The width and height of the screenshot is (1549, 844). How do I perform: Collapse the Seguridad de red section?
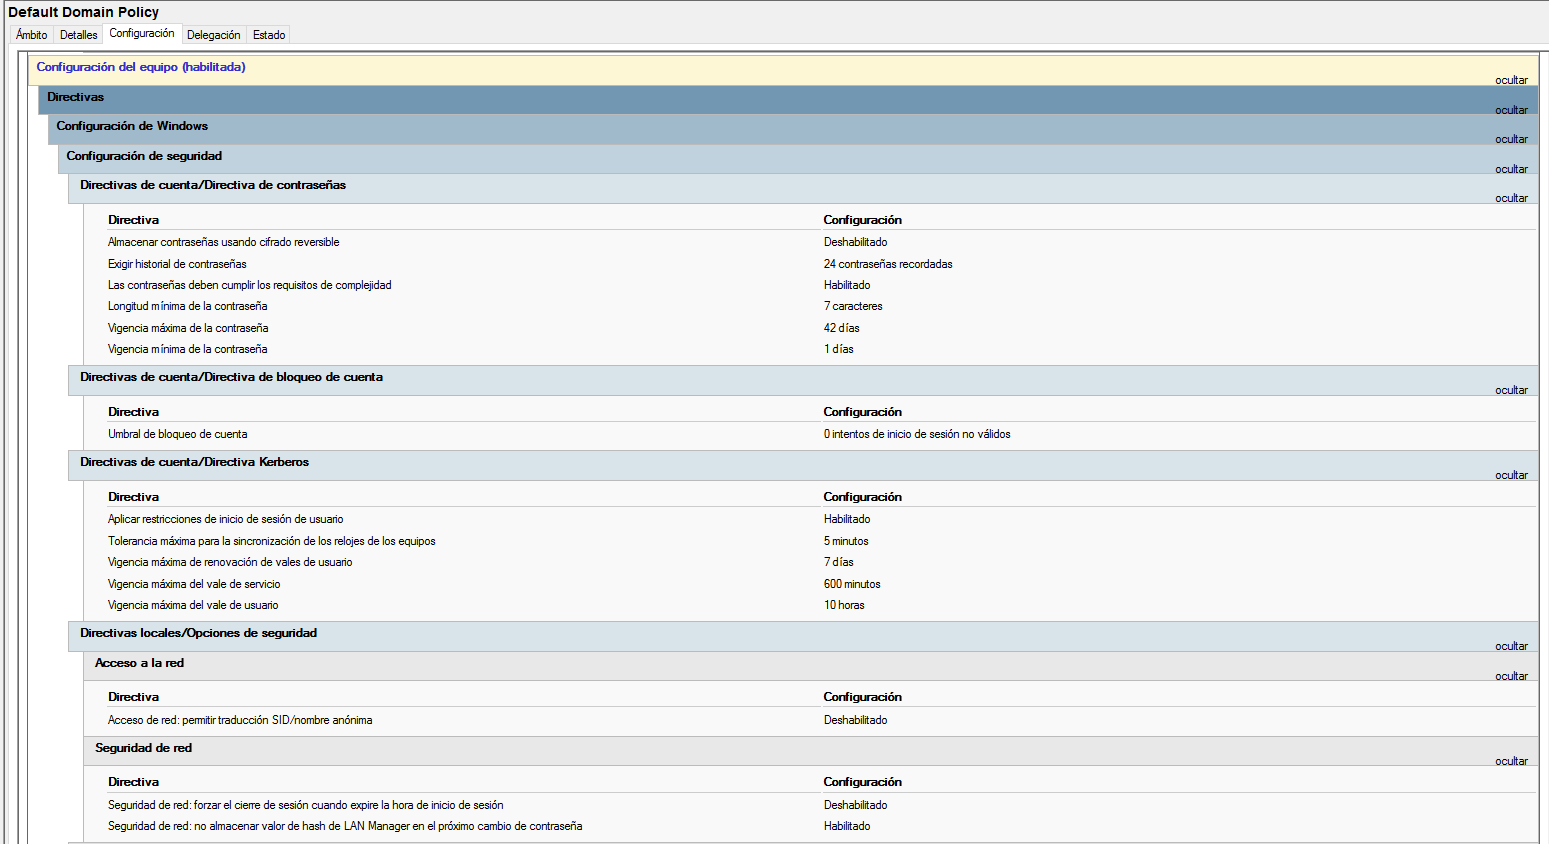pos(1511,760)
